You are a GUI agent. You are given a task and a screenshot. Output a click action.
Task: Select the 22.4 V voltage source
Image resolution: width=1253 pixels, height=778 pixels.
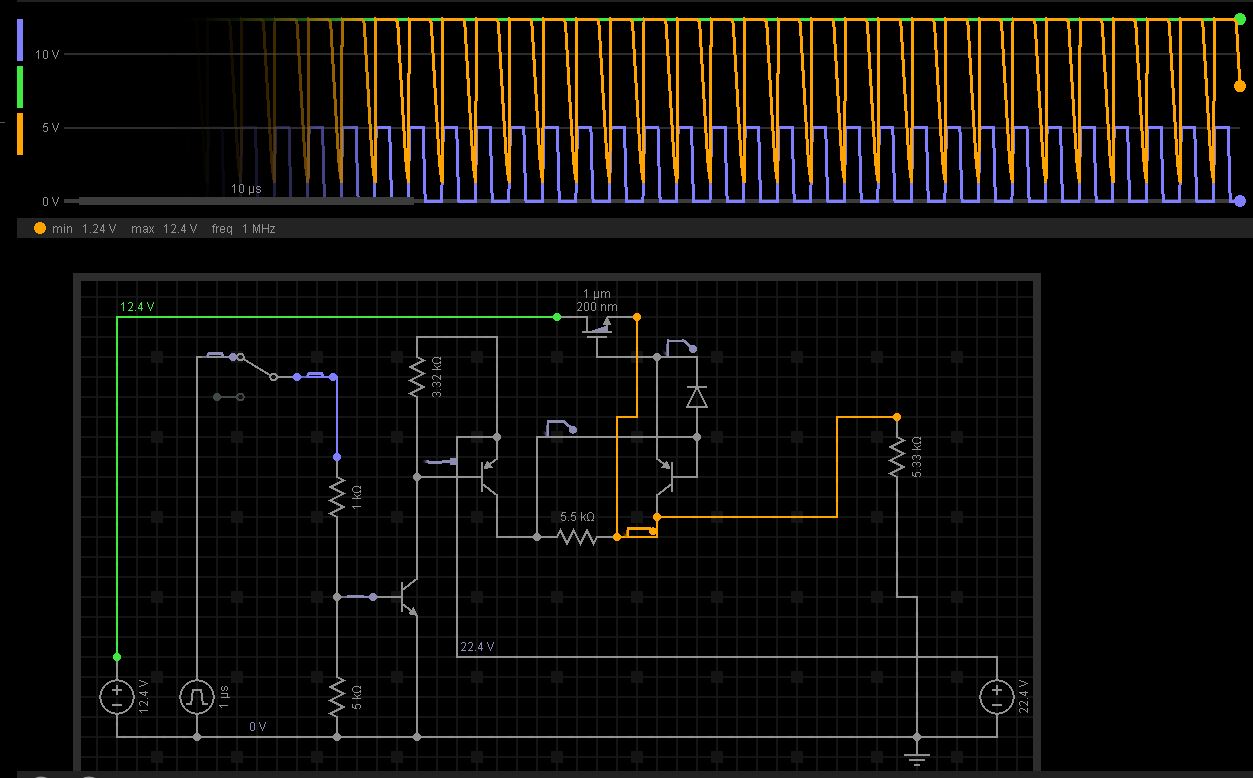[996, 695]
